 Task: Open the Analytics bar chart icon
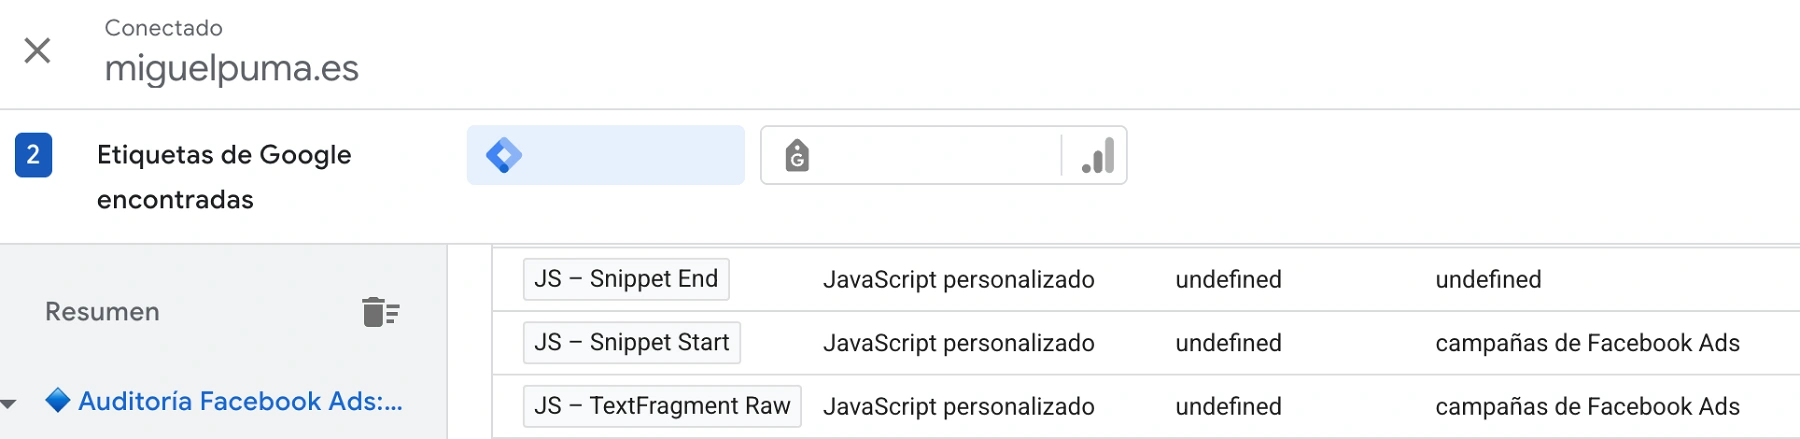click(x=1098, y=156)
